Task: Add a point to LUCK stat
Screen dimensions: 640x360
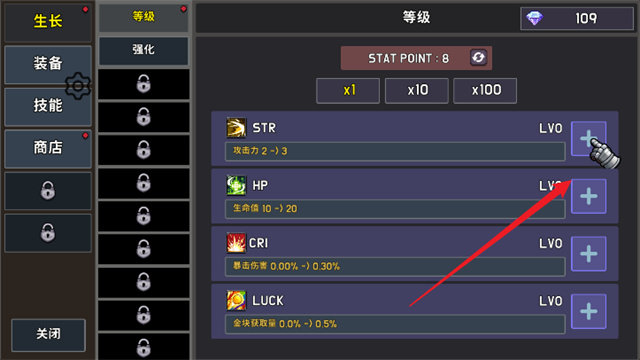Action: click(588, 311)
